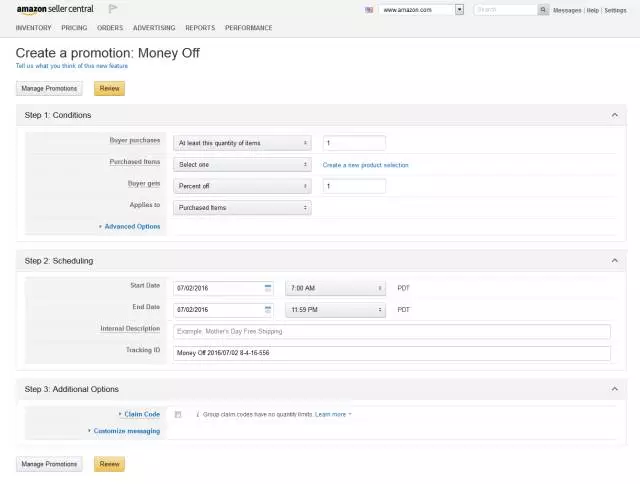Open the ADVERTISING menu

click(x=154, y=28)
